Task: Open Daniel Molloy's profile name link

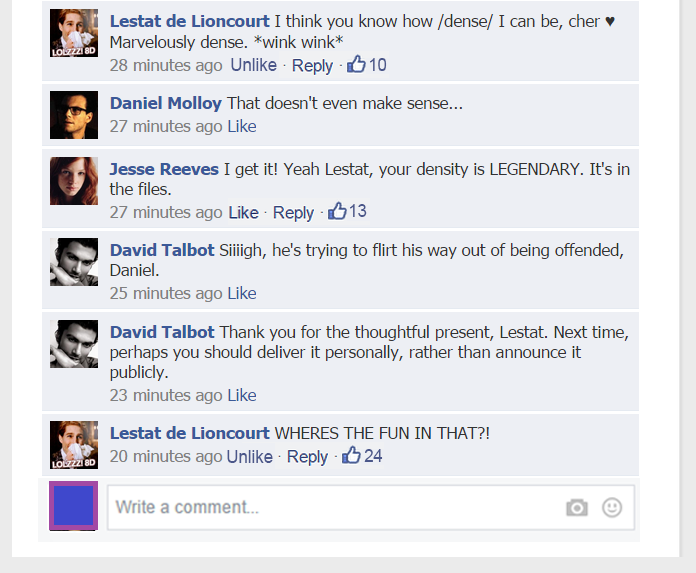Action: [165, 103]
